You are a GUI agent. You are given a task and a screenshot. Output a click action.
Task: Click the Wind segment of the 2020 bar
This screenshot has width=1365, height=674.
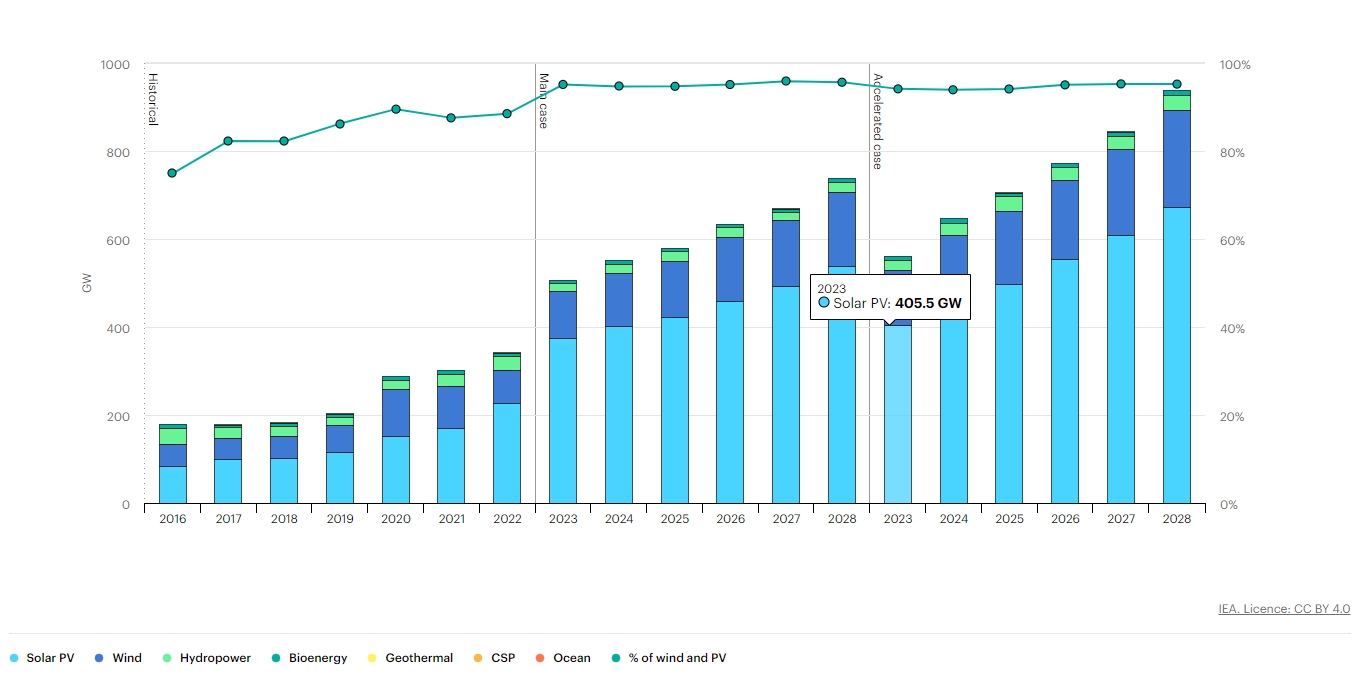[x=396, y=412]
